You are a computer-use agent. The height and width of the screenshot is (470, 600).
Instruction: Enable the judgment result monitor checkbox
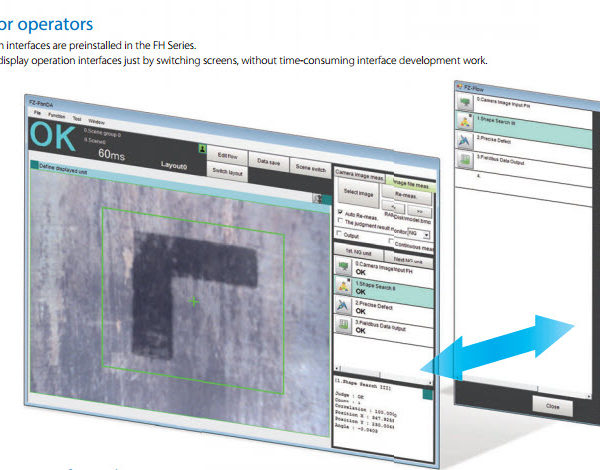[x=340, y=220]
